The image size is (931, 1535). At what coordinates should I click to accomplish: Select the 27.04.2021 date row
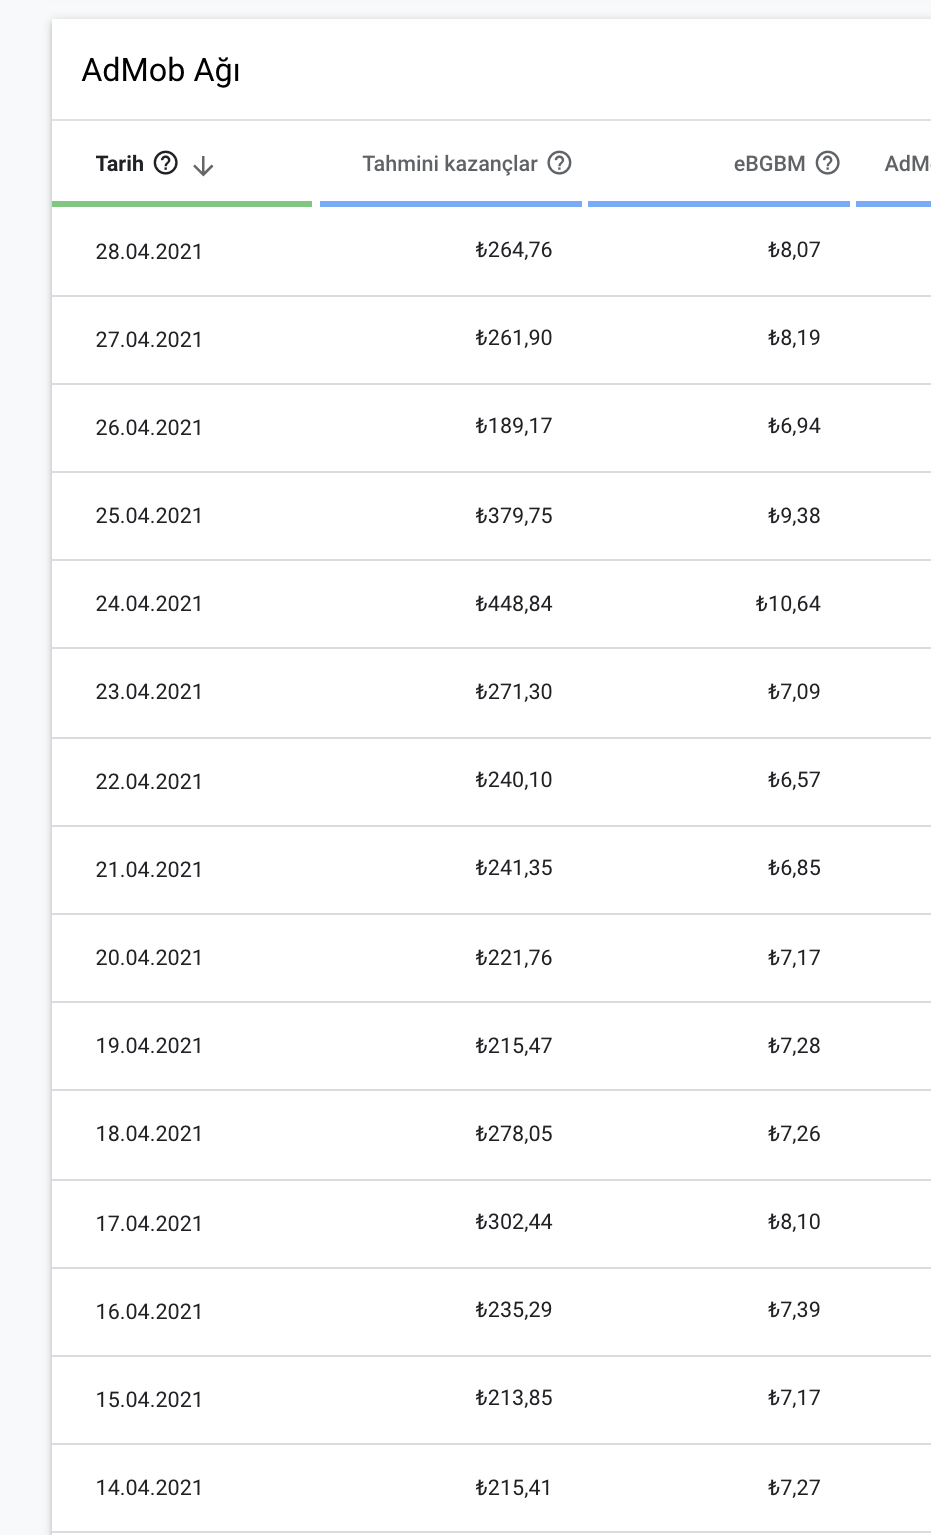[x=491, y=340]
